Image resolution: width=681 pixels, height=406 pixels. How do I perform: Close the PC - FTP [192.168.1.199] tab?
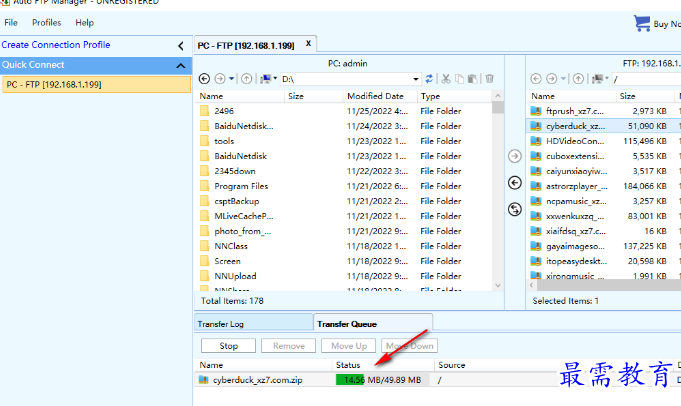[x=308, y=43]
